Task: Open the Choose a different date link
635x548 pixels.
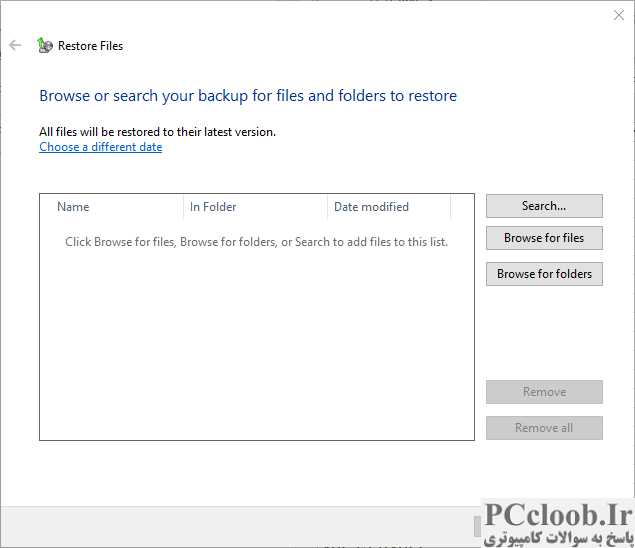Action: pos(100,147)
